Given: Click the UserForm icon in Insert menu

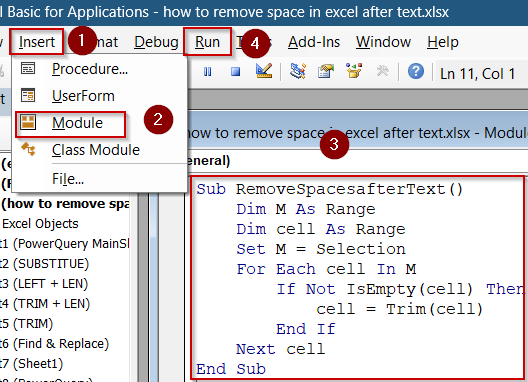Looking at the screenshot, I should pos(28,95).
